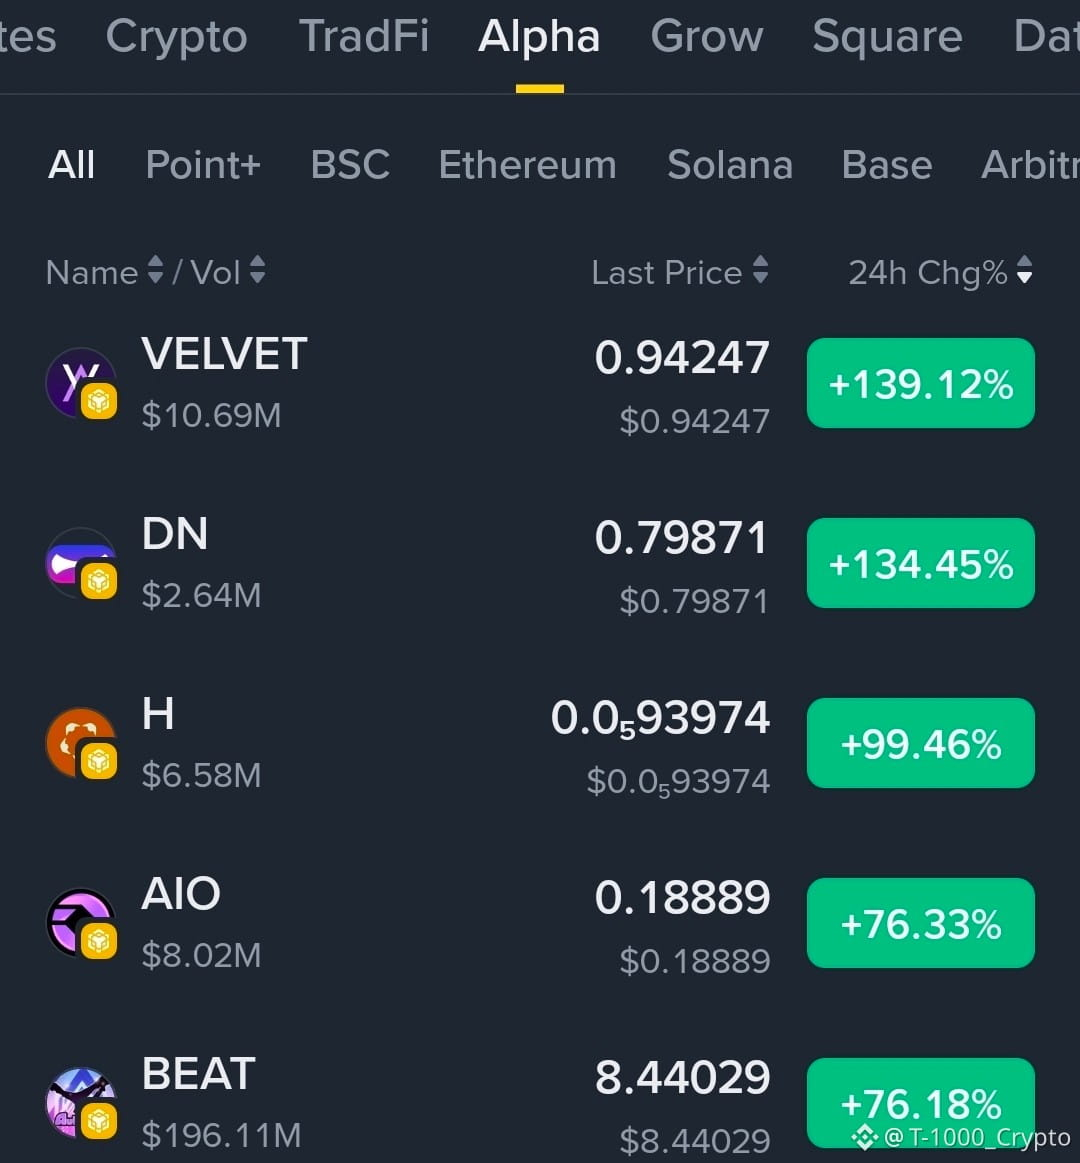Click VELVET +139.12% change button
Image resolution: width=1080 pixels, height=1163 pixels.
tap(921, 383)
